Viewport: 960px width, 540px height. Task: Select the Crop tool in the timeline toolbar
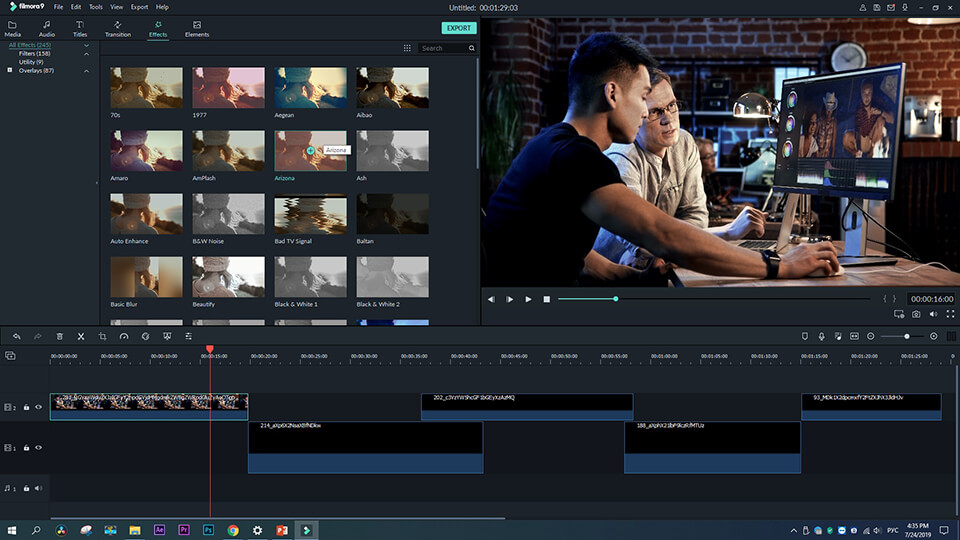point(102,336)
